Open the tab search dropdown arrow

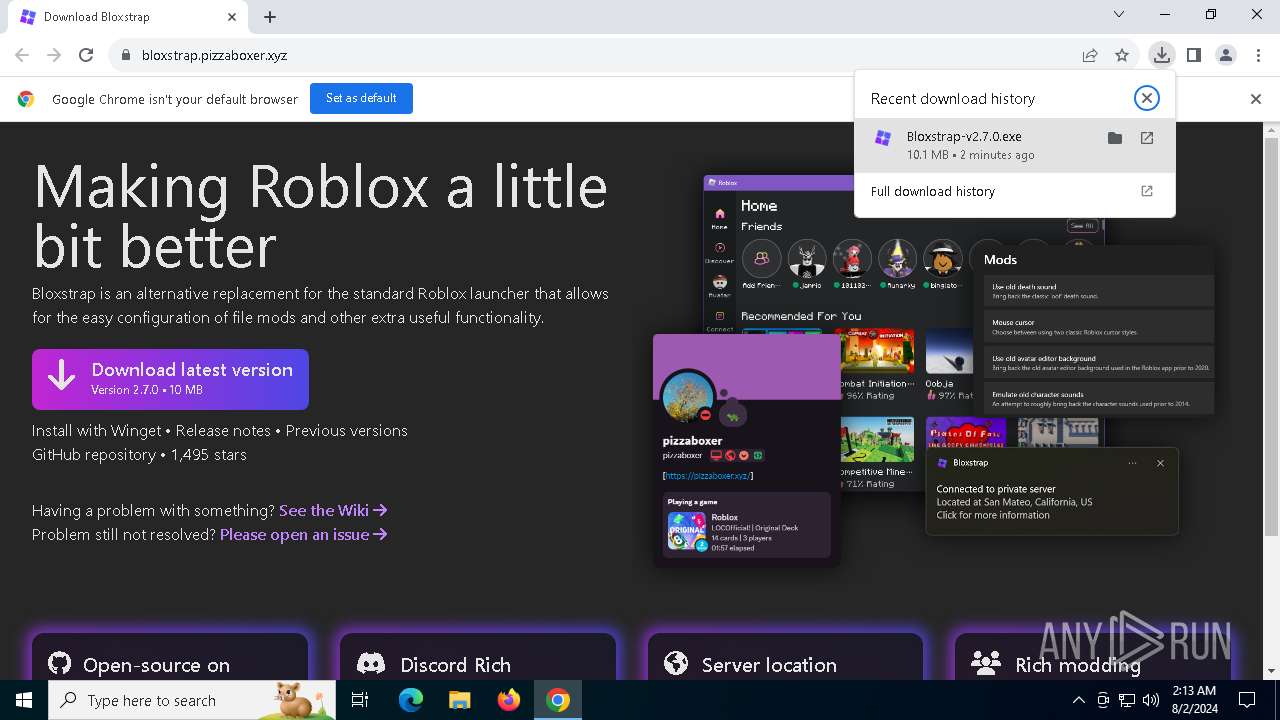(1119, 14)
